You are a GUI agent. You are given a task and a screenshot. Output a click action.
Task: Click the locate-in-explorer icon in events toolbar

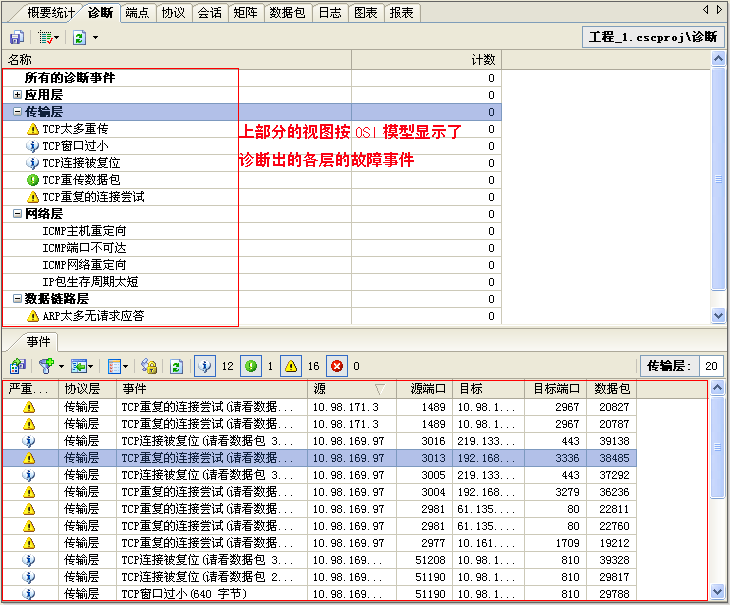(x=78, y=366)
